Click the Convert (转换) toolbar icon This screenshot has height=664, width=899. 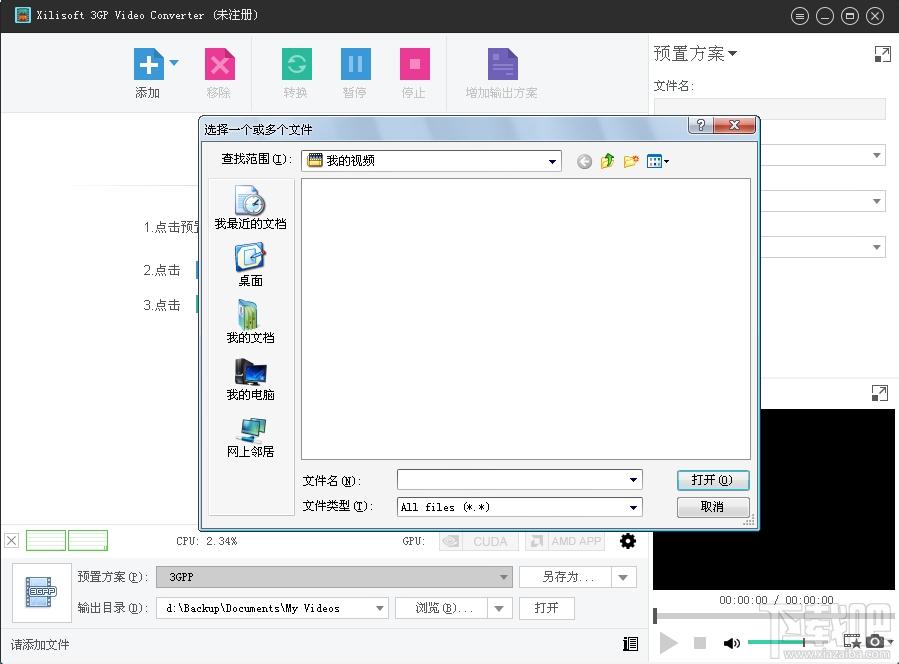coord(296,64)
